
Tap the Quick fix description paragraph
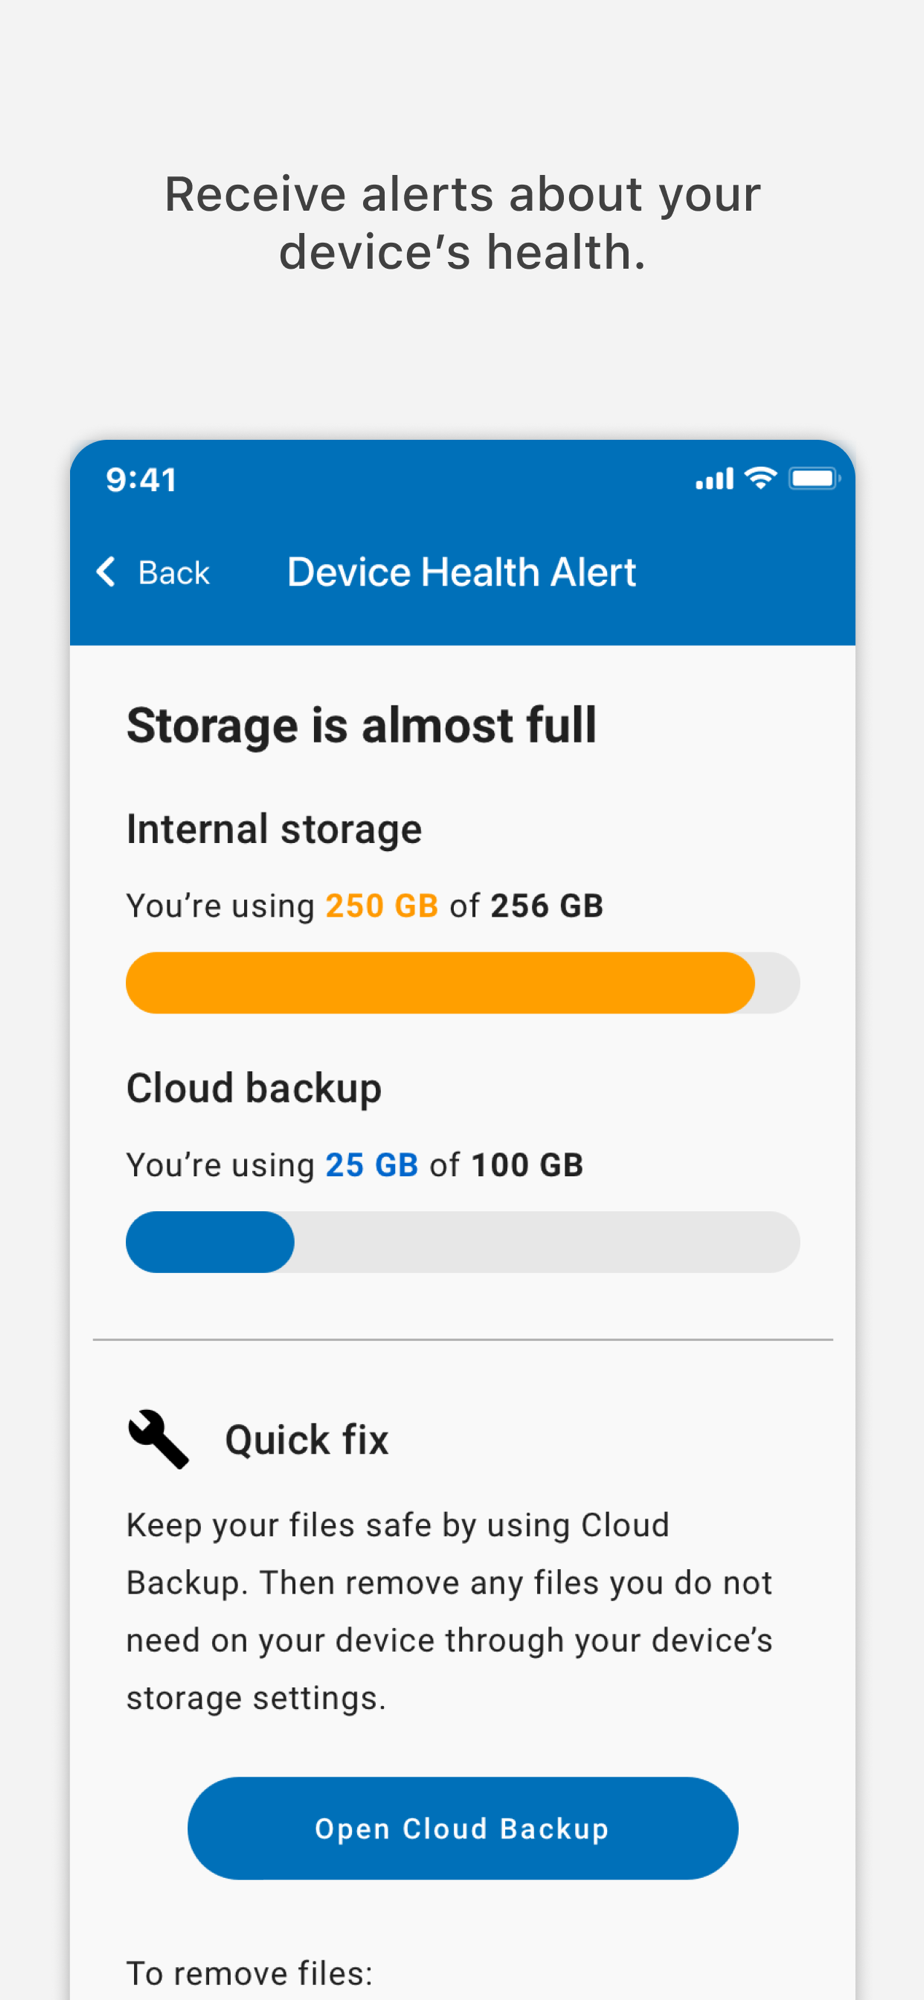pyautogui.click(x=449, y=1611)
